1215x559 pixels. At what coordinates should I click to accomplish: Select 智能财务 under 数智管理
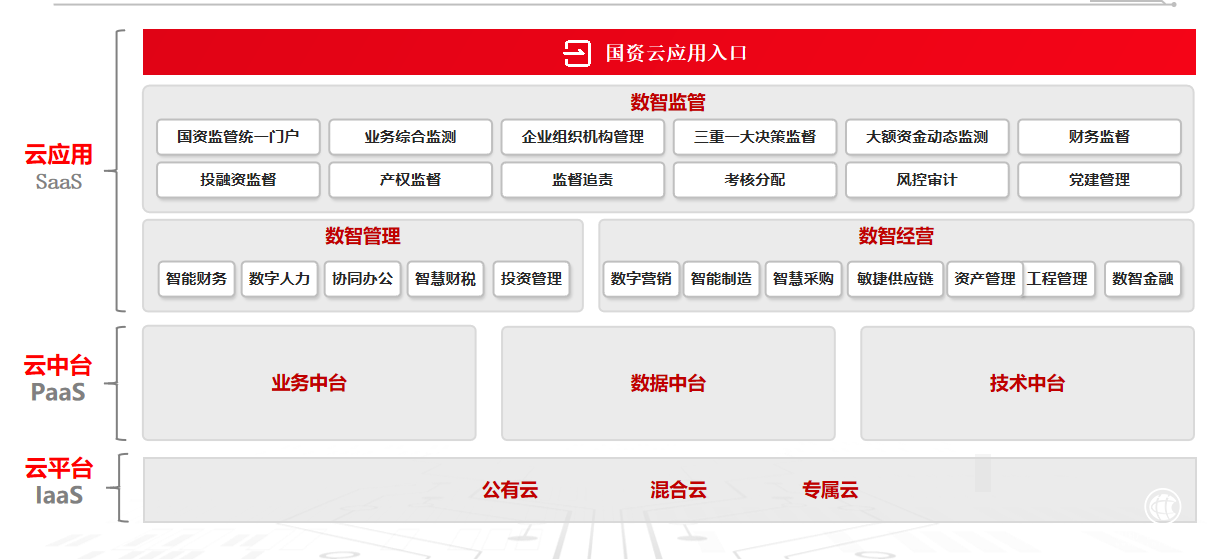[x=196, y=279]
